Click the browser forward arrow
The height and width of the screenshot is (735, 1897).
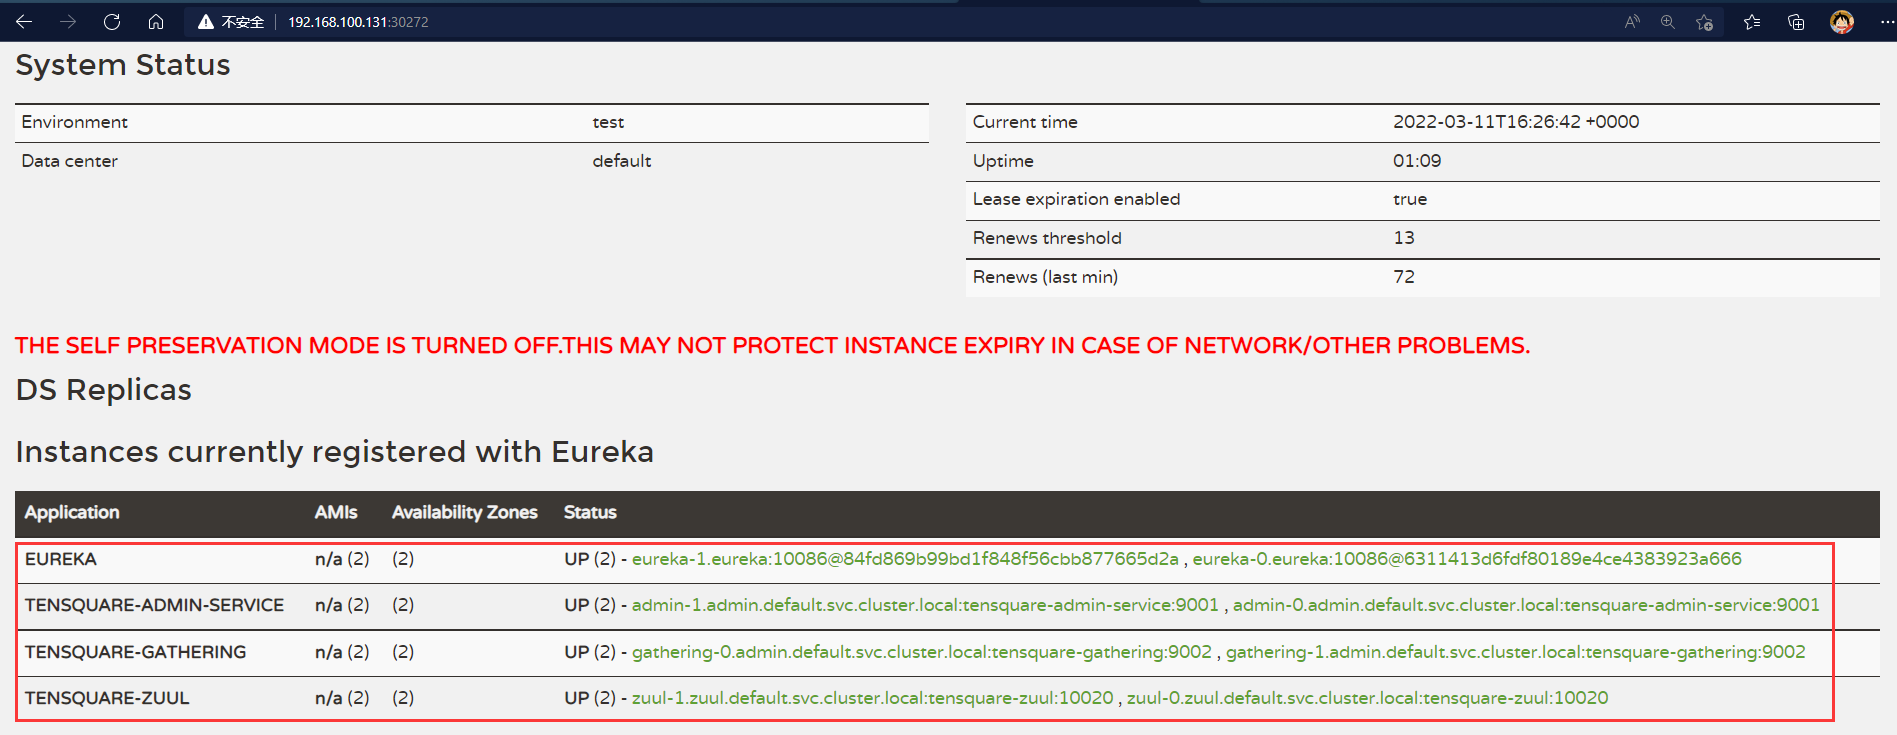(68, 21)
